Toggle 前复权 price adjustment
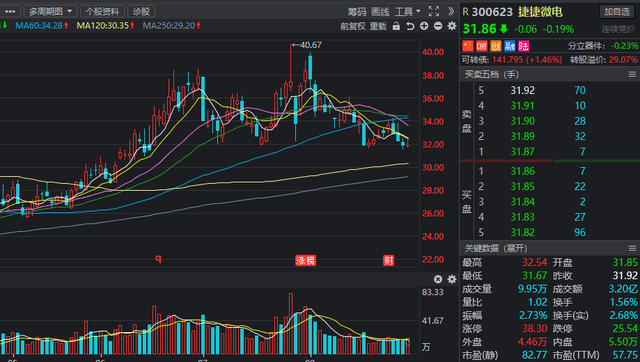The height and width of the screenshot is (362, 640). [x=353, y=27]
